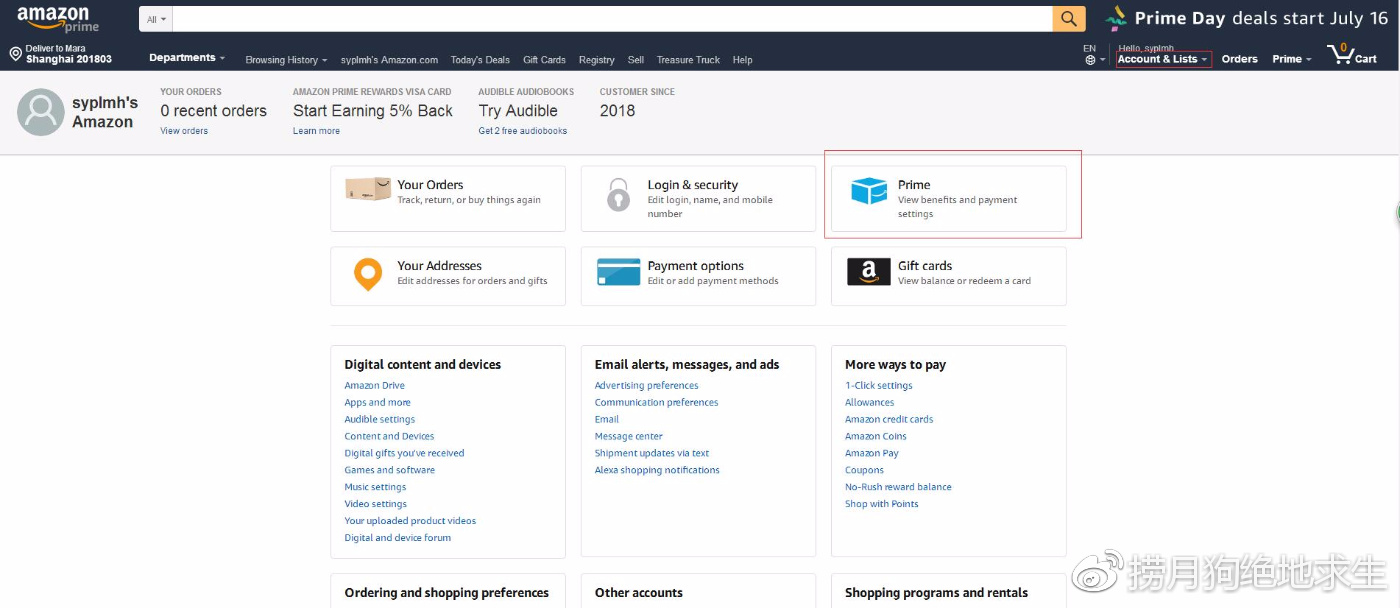
Task: Open the Registry nav item
Action: click(x=596, y=60)
